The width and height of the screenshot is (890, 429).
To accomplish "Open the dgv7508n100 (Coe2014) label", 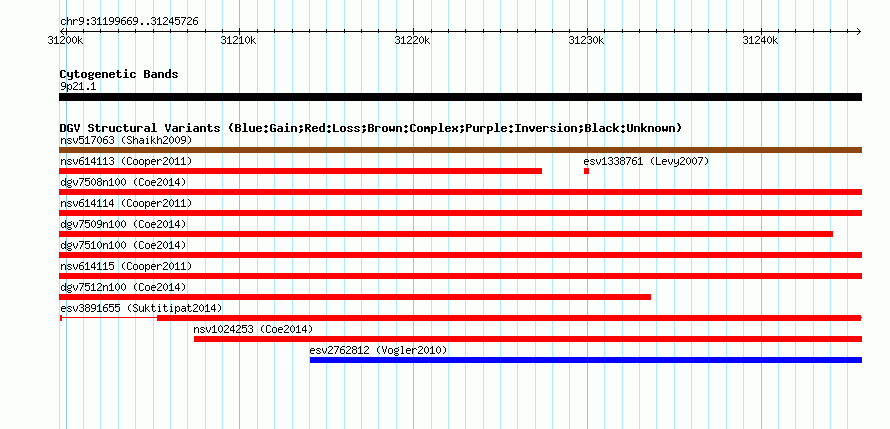I will tap(123, 182).
